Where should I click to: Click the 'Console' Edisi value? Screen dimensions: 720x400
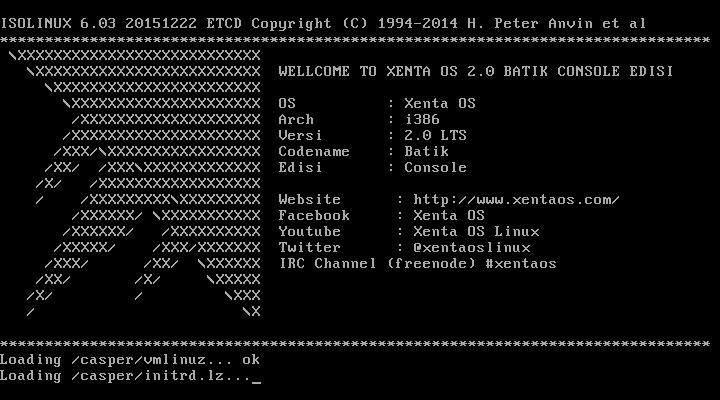(435, 168)
